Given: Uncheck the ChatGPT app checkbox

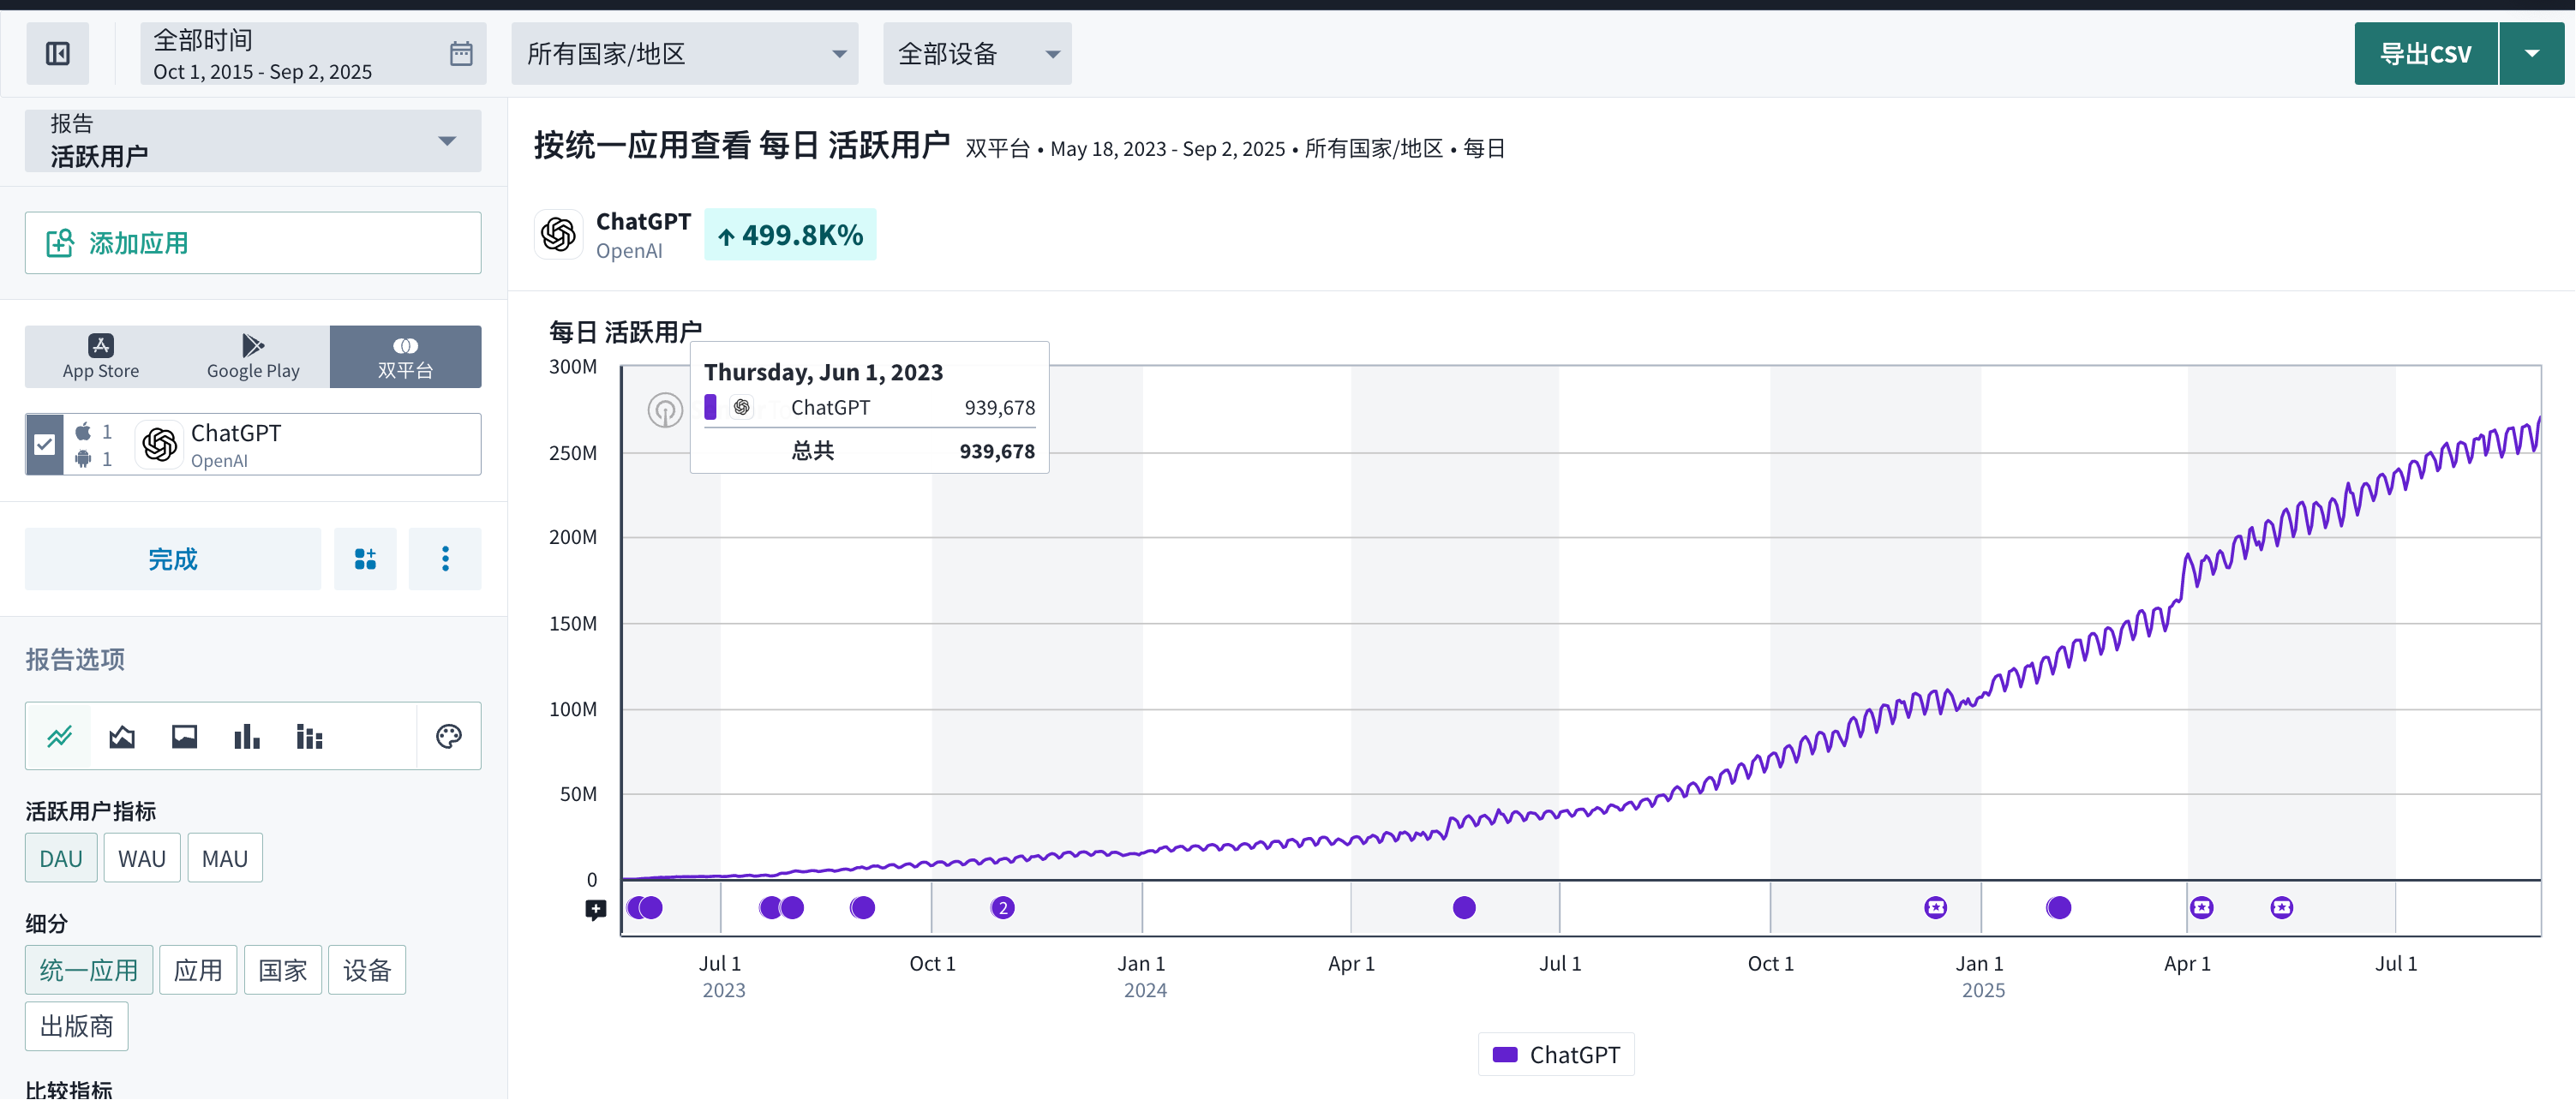Looking at the screenshot, I should tap(44, 444).
